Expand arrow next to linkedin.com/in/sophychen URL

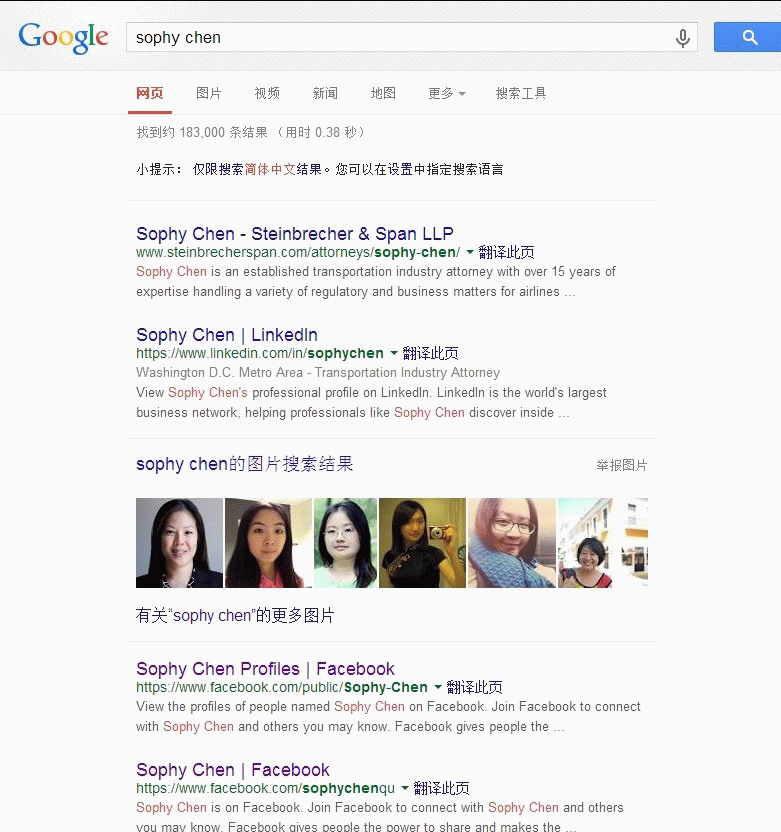click(x=394, y=353)
